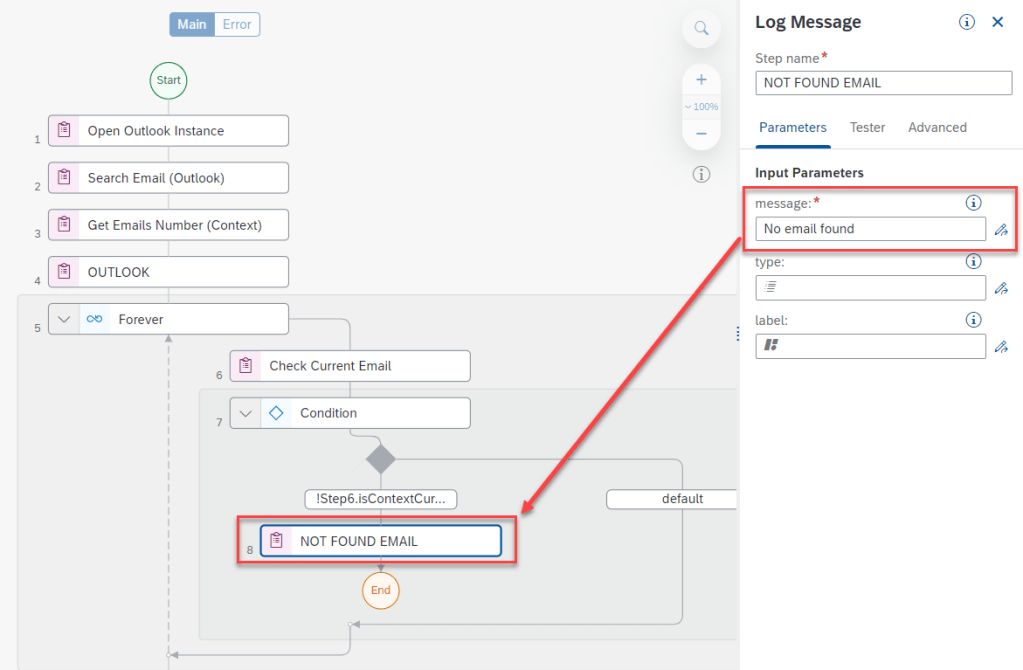Screen dimensions: 1023x670
Task: Open the 100% zoom level dropdown
Action: coord(701,106)
